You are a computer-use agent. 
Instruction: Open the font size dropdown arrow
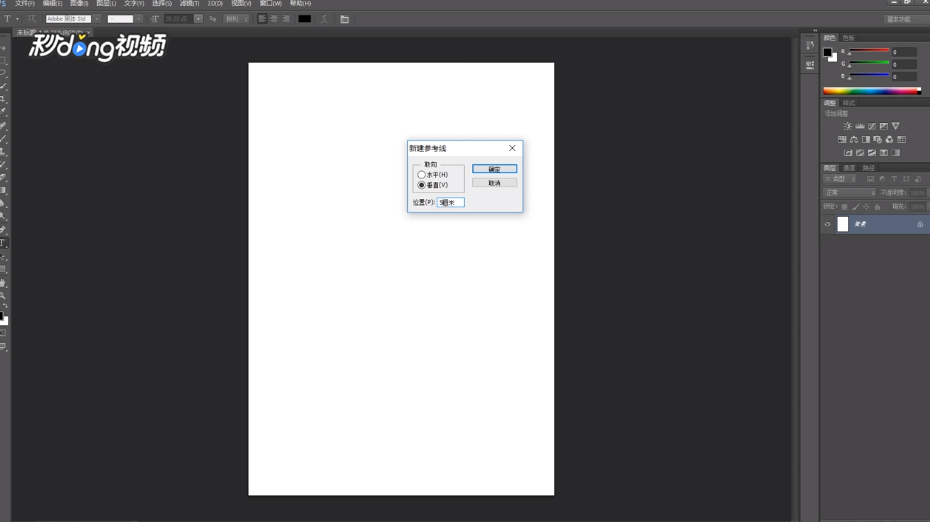198,19
